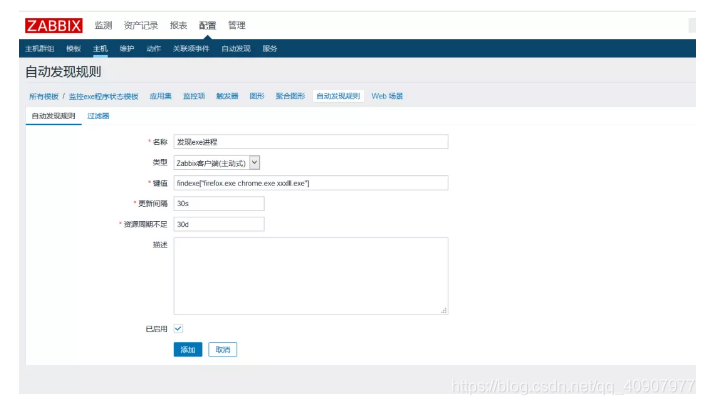
Task: Select 模板 in the blue submenu bar
Action: point(73,48)
